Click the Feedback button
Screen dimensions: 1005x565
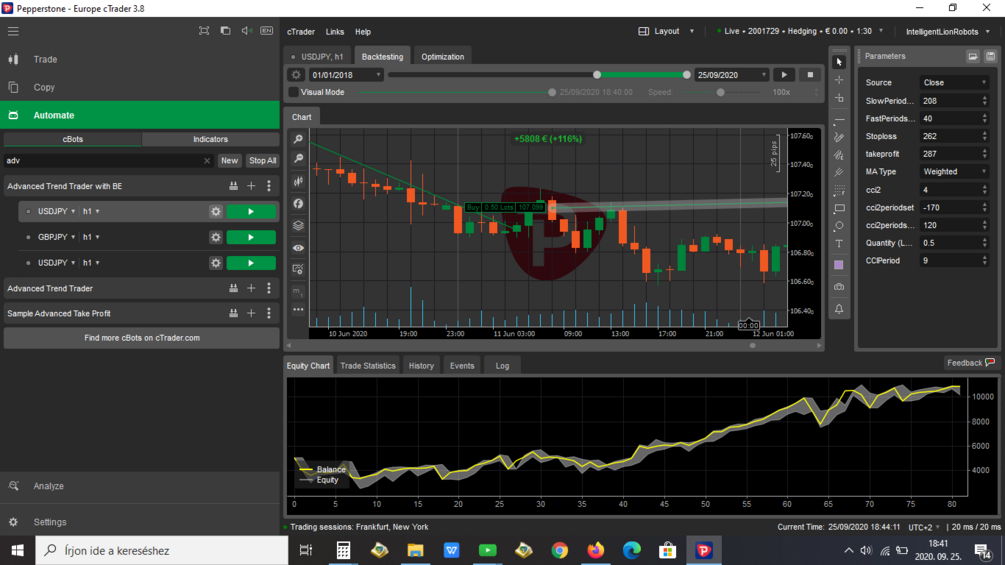point(970,363)
